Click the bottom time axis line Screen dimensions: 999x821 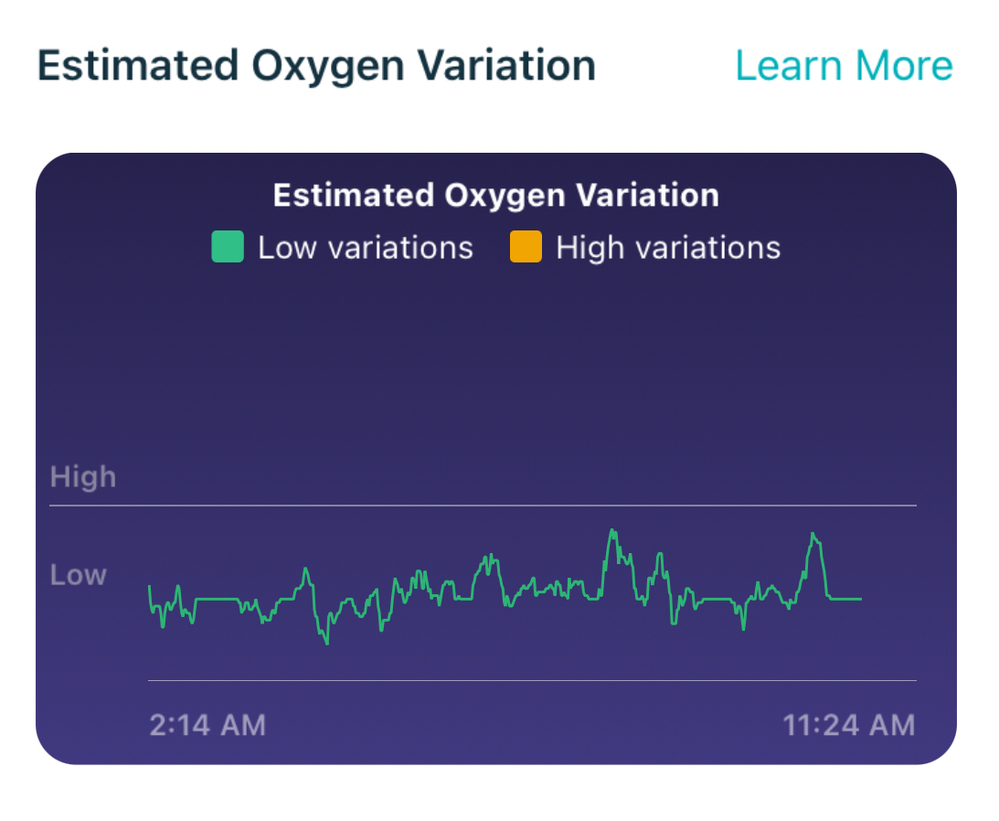532,680
